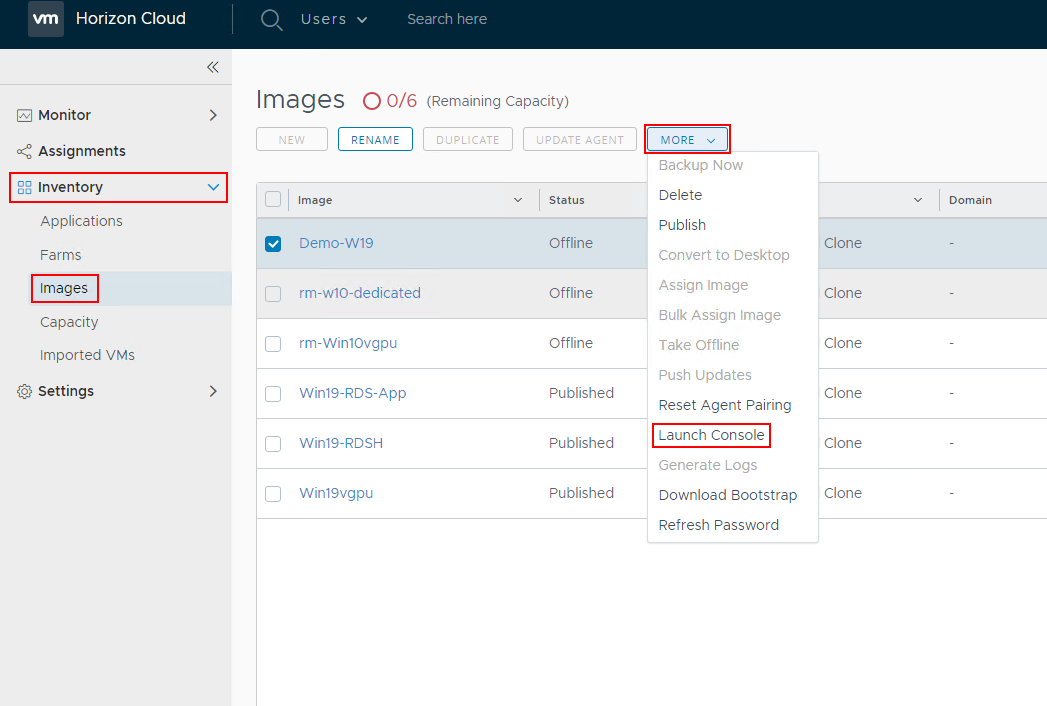
Task: Click the Settings gear icon
Action: click(24, 391)
